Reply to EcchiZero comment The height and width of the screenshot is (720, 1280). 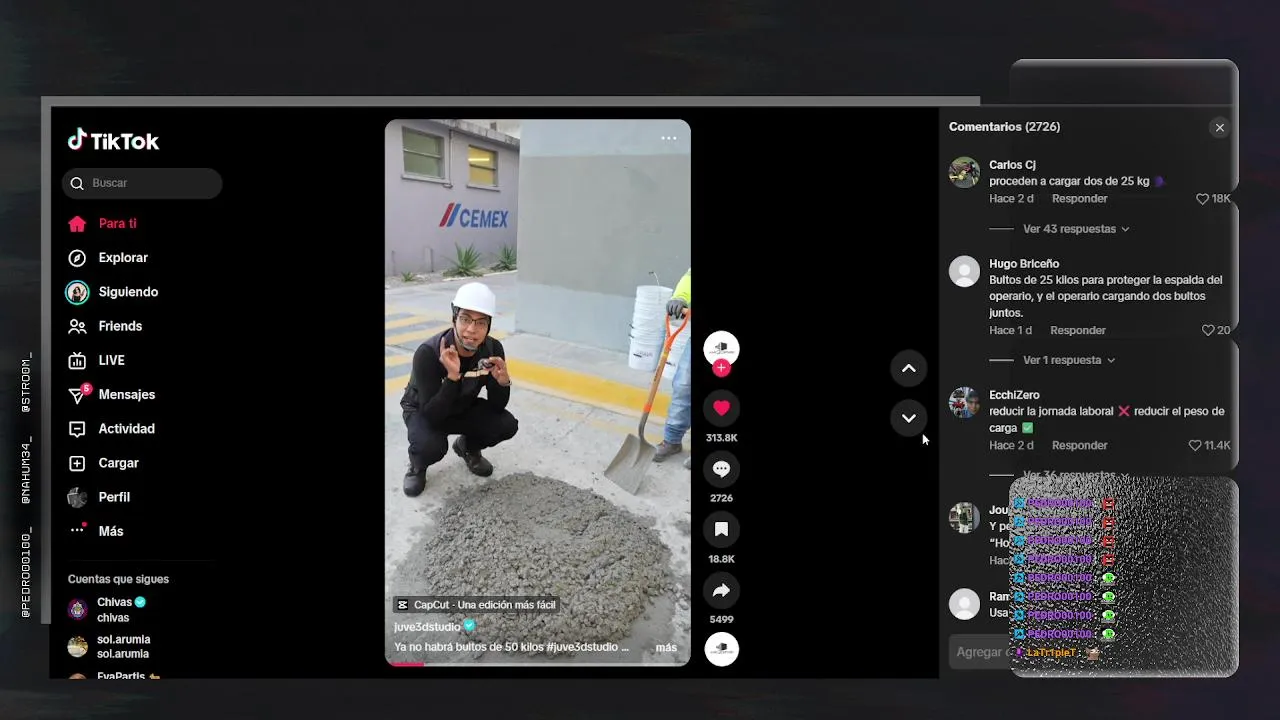click(x=1079, y=445)
